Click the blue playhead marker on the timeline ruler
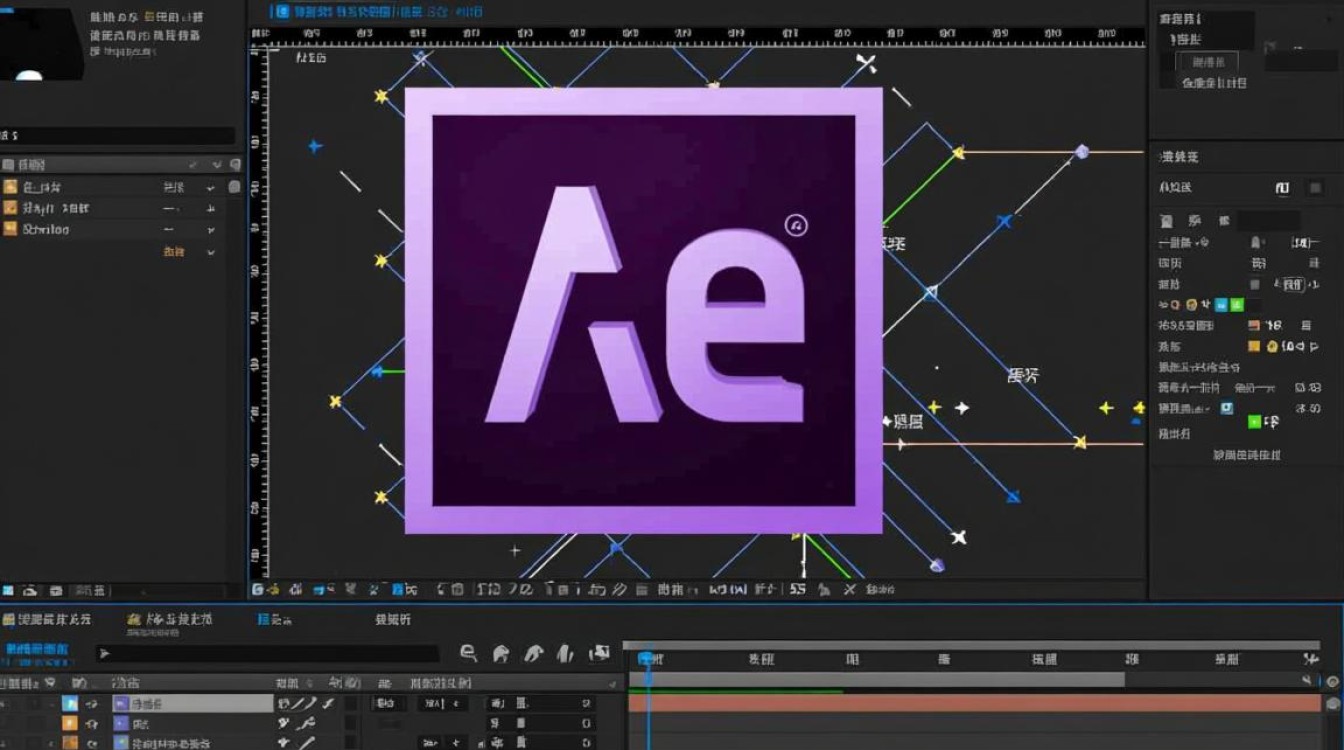 [x=647, y=661]
